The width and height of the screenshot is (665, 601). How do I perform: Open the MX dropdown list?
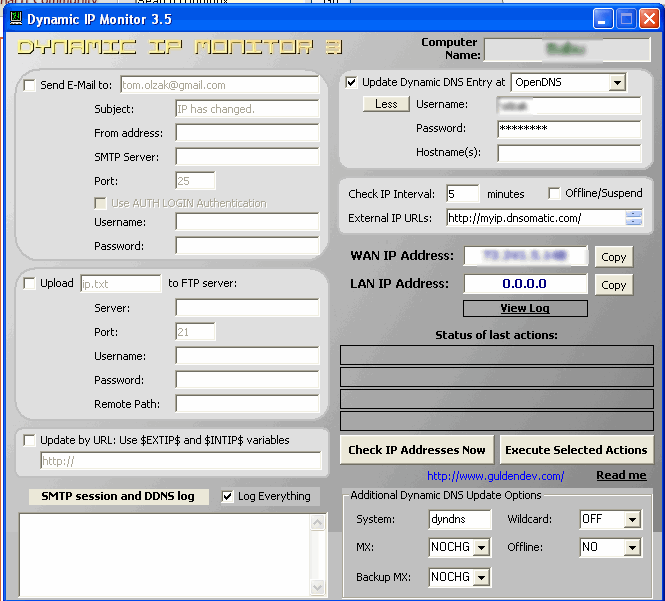(481, 548)
